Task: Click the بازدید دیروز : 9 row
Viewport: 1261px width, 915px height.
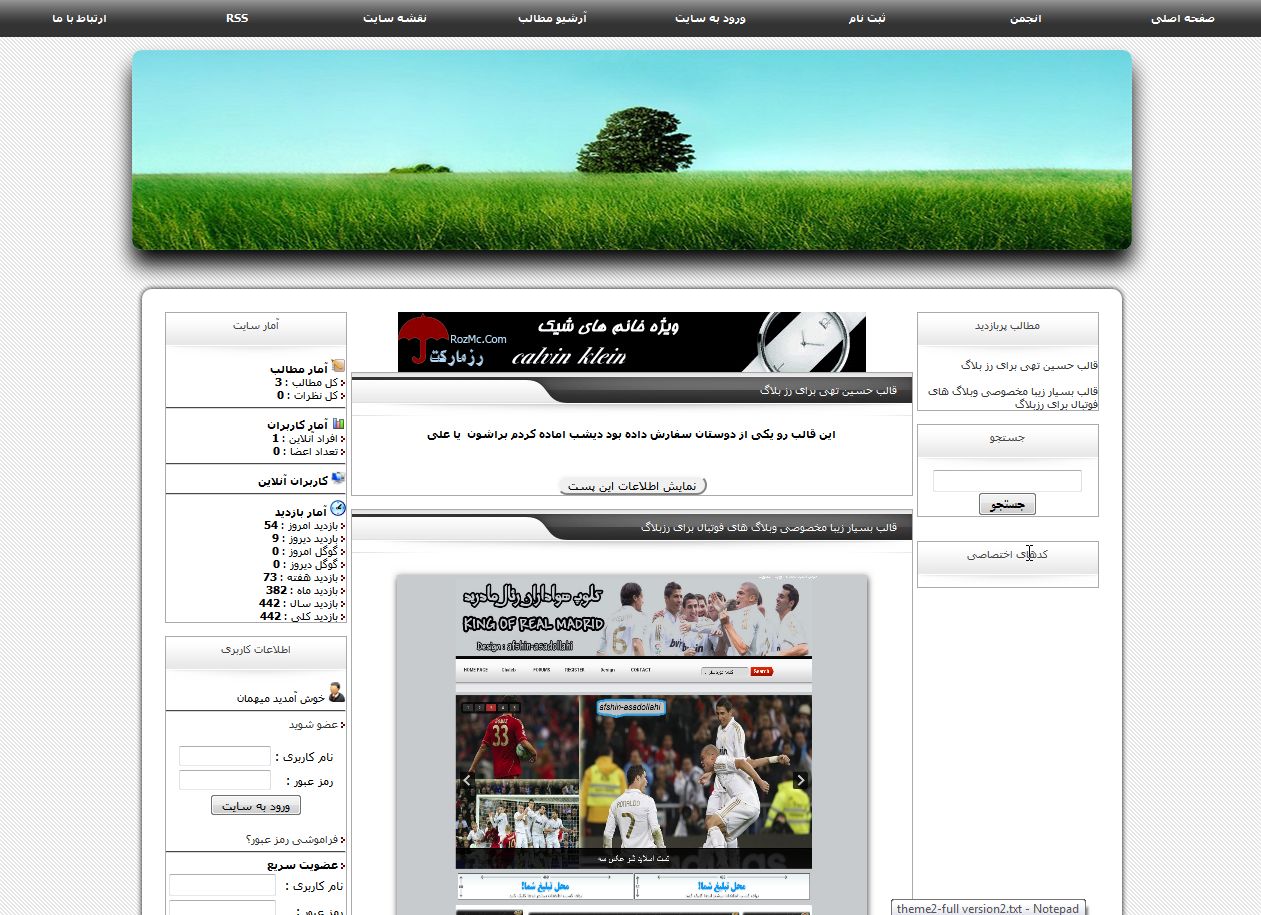Action: [x=307, y=538]
